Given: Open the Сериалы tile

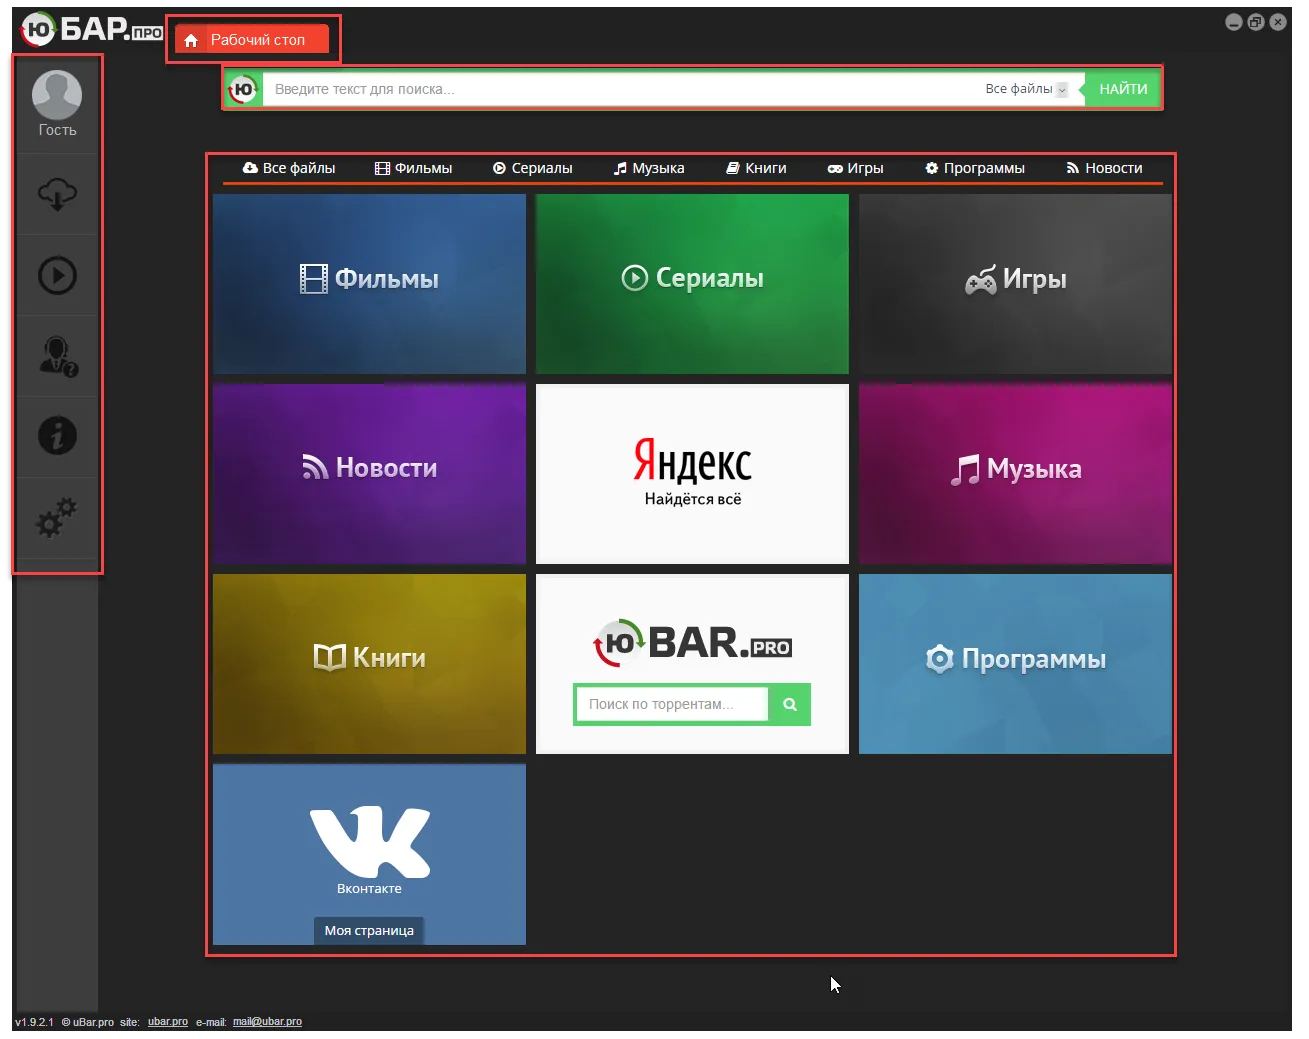Looking at the screenshot, I should point(692,284).
